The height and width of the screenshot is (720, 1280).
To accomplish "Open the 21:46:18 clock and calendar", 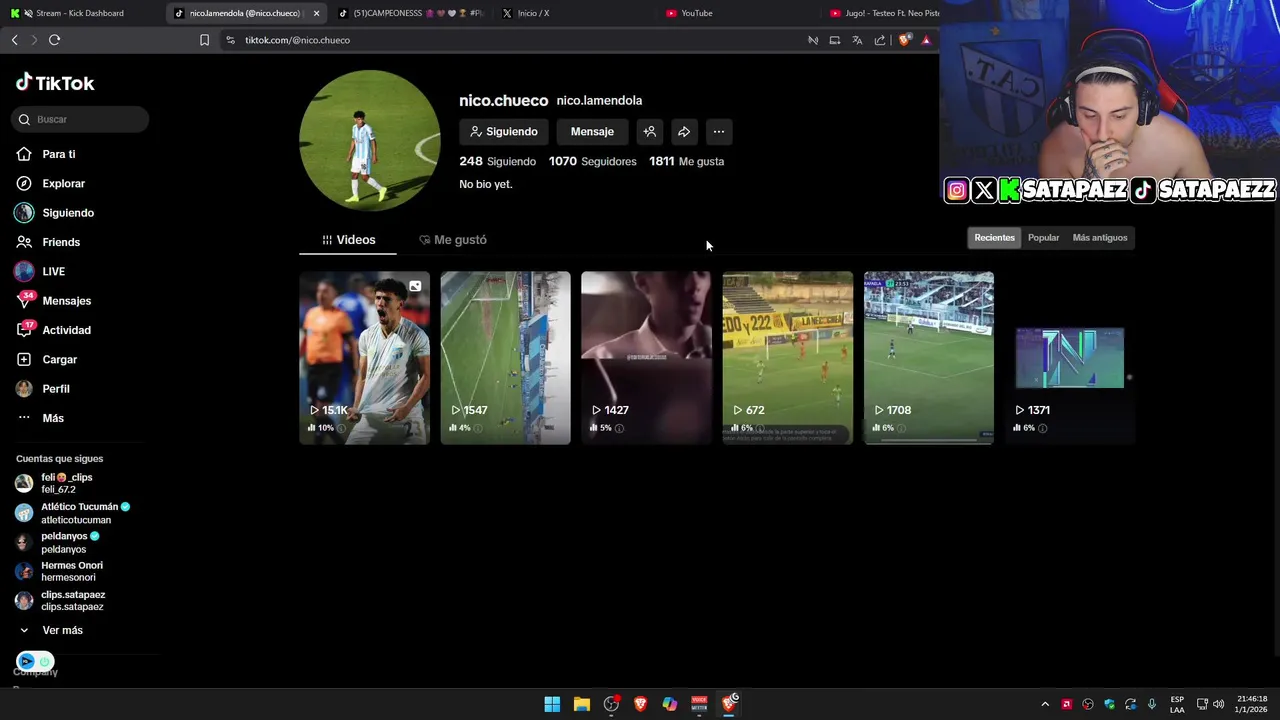I will tap(1251, 704).
